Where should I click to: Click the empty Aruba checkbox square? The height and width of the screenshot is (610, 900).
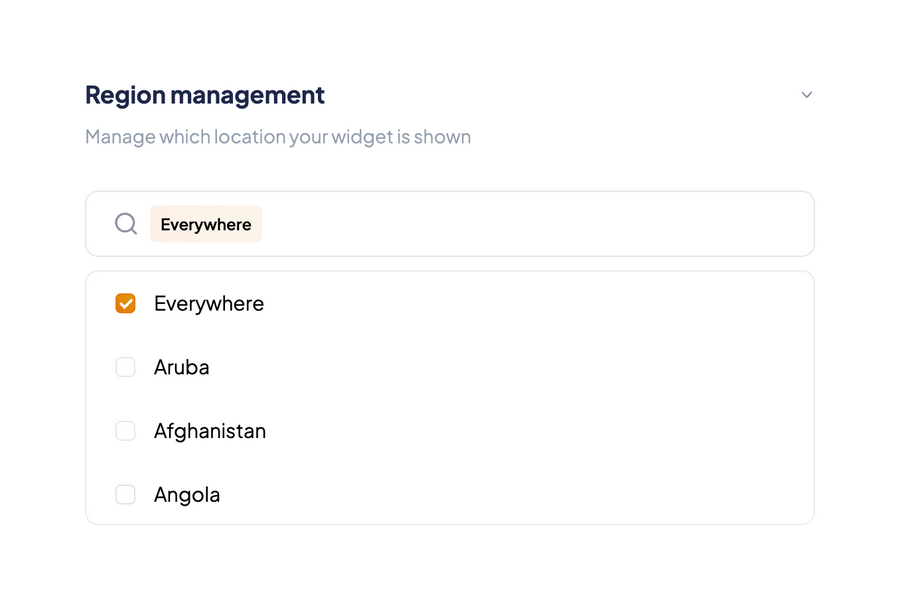pyautogui.click(x=125, y=367)
